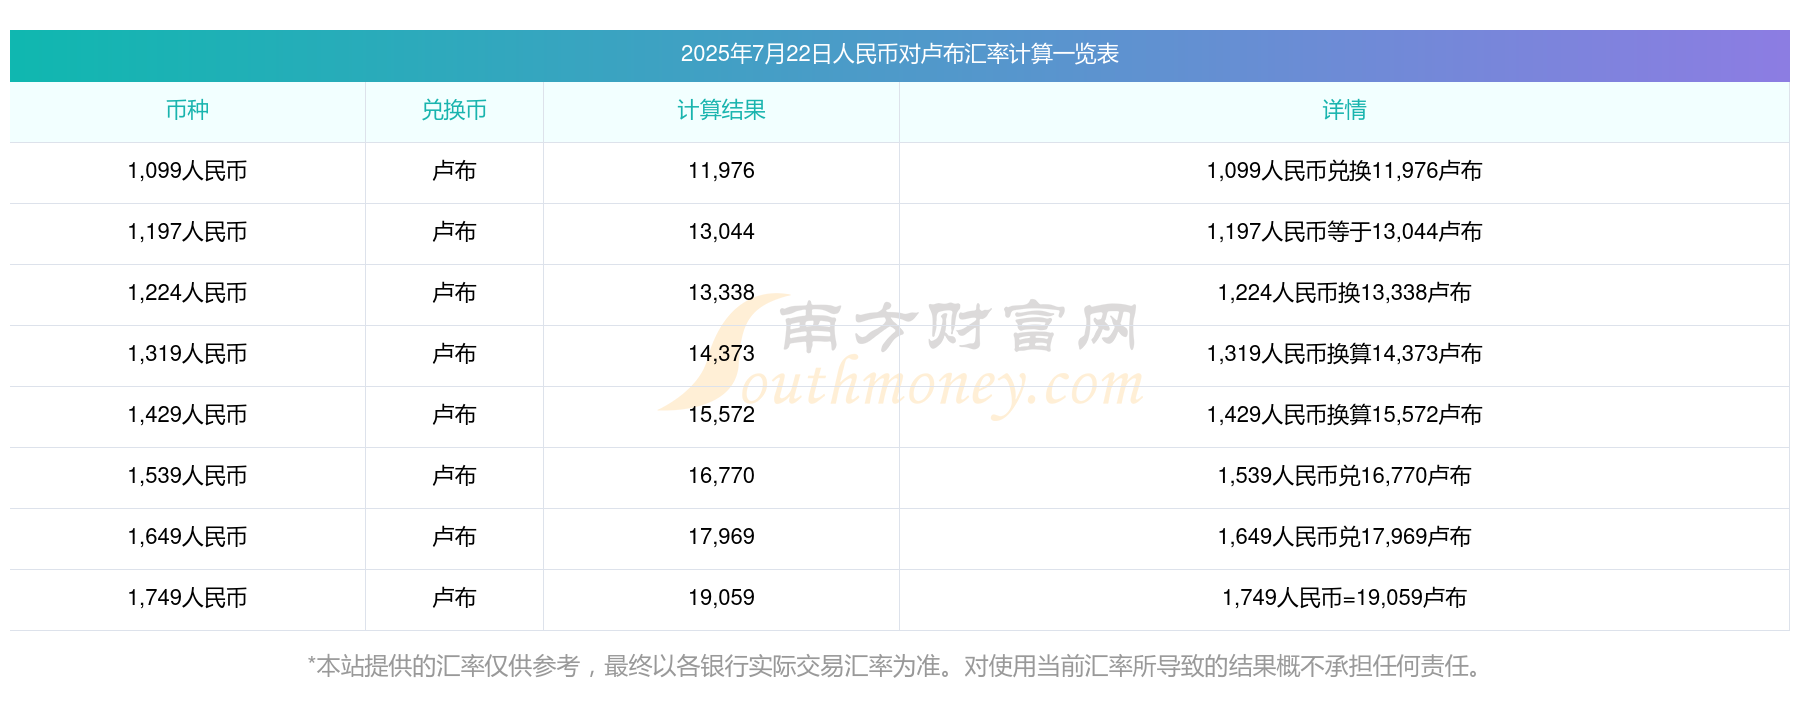Click the 1,099人民币 cell
Image resolution: width=1800 pixels, height=720 pixels.
tap(187, 171)
